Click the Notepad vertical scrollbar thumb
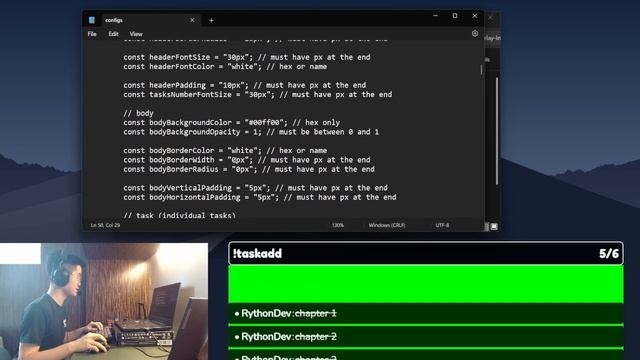The image size is (640, 360). [481, 69]
